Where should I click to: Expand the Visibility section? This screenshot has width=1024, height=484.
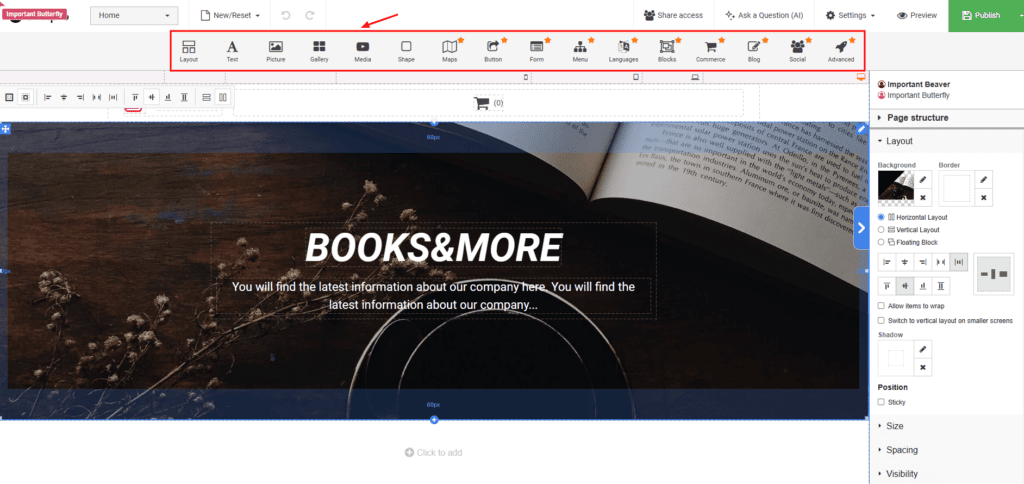pyautogui.click(x=946, y=474)
